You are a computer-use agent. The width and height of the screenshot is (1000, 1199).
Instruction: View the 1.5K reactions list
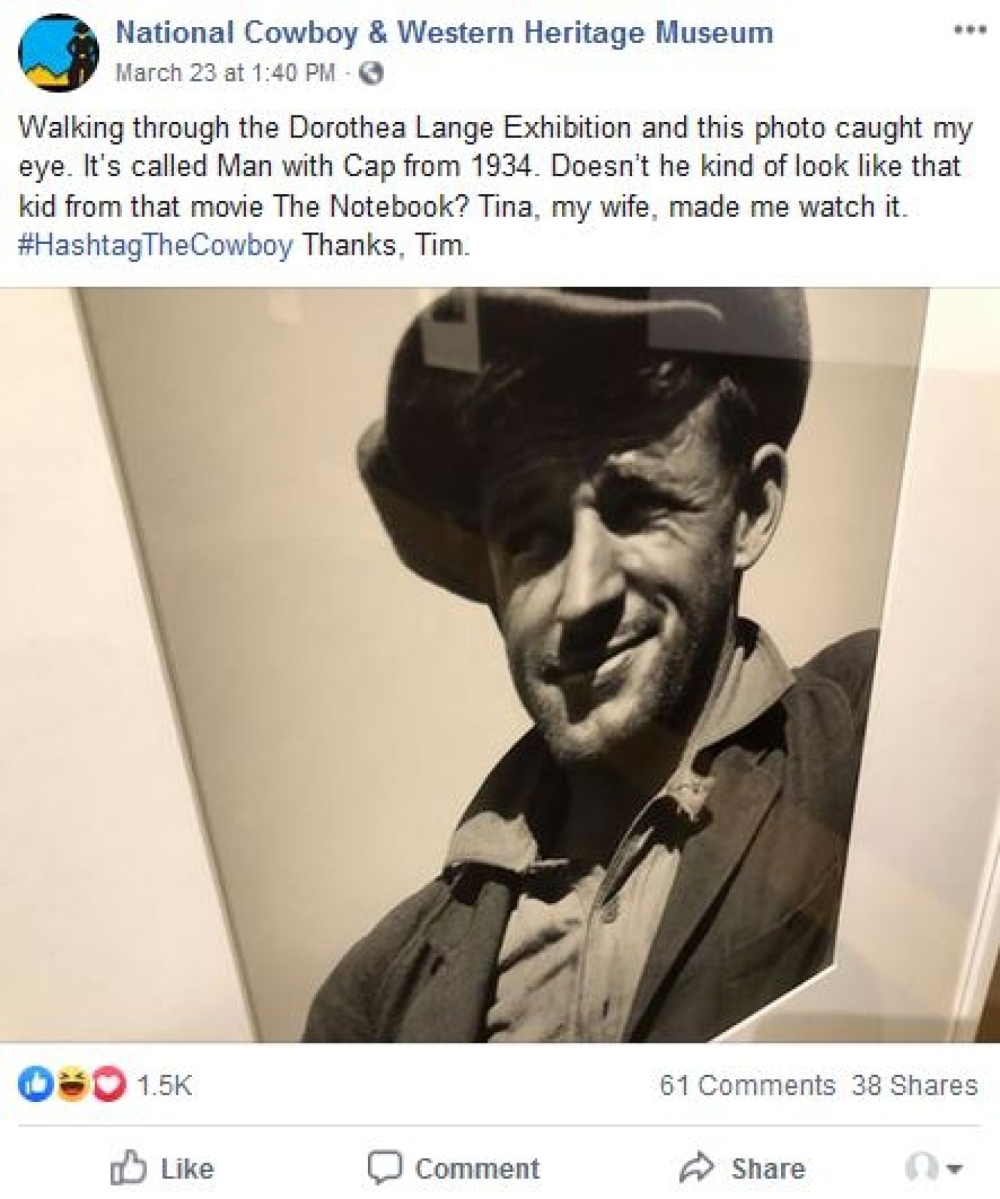pyautogui.click(x=165, y=1084)
